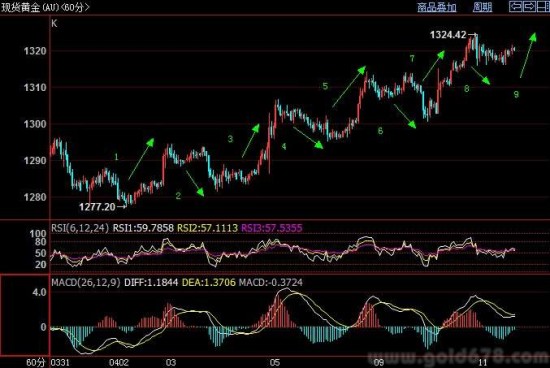Image resolution: width=550 pixels, height=368 pixels.
Task: Click the K label on main chart
Action: point(54,24)
